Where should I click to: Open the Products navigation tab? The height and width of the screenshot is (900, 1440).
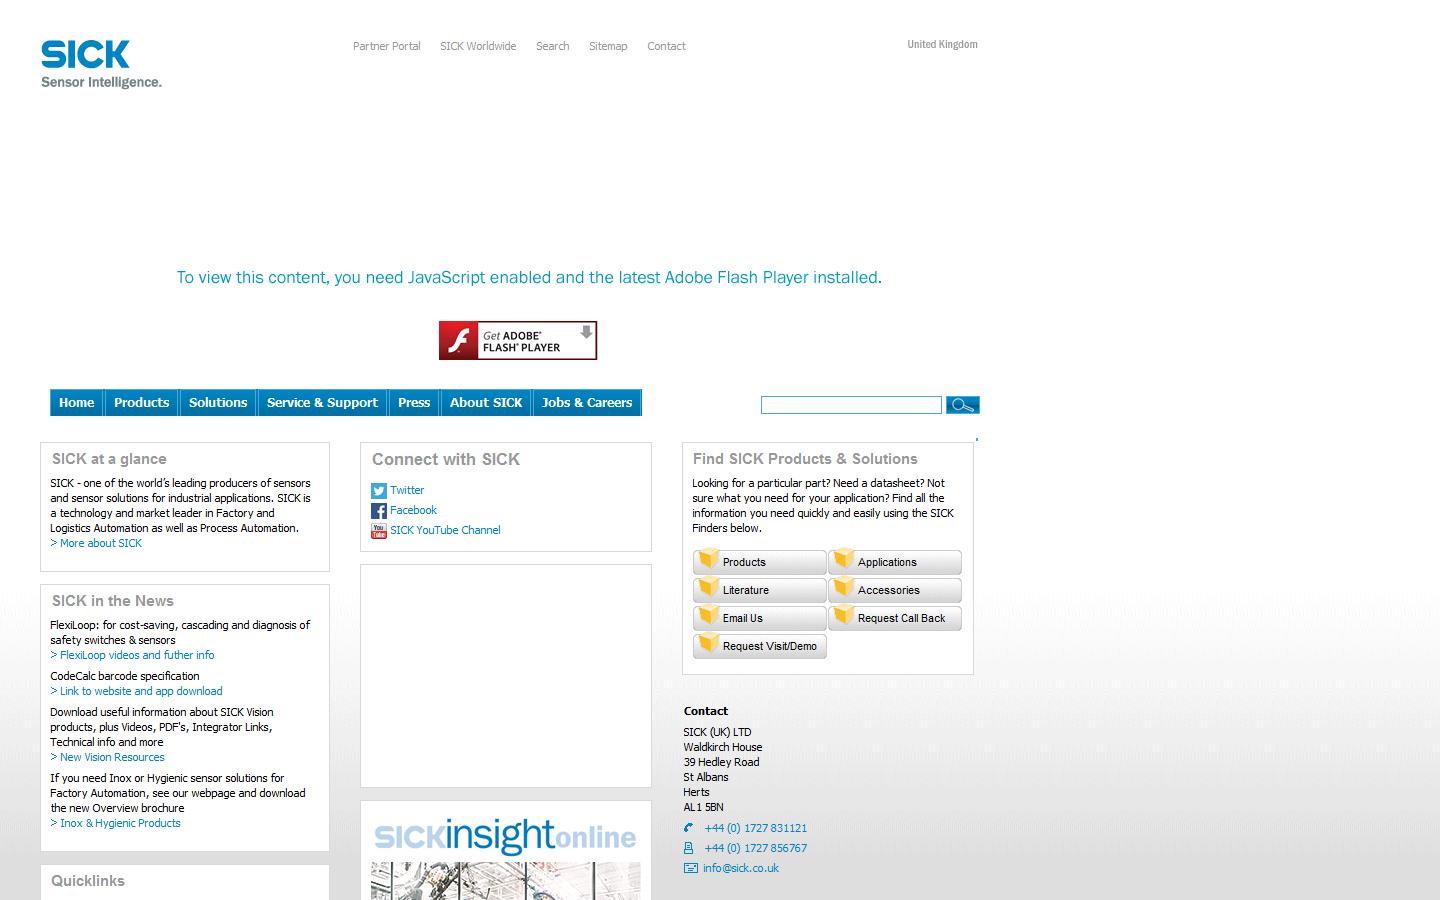[141, 403]
